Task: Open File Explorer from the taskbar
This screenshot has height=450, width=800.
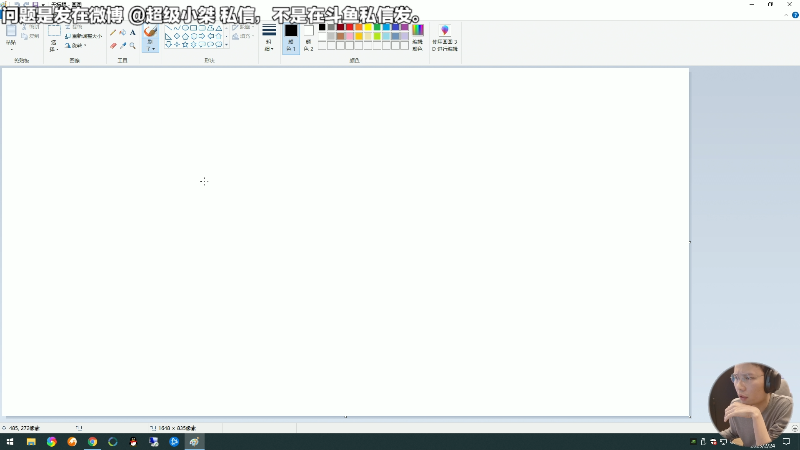Action: click(x=31, y=442)
